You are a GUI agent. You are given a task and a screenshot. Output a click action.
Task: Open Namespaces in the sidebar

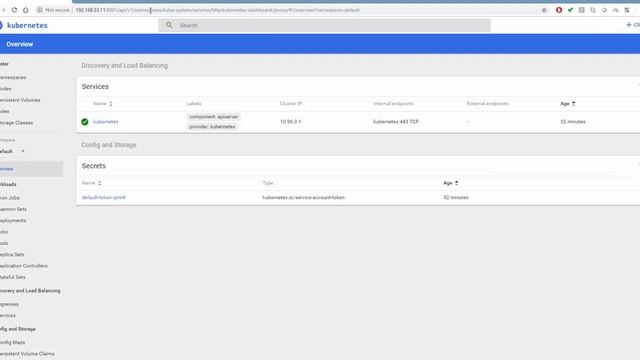coord(13,77)
